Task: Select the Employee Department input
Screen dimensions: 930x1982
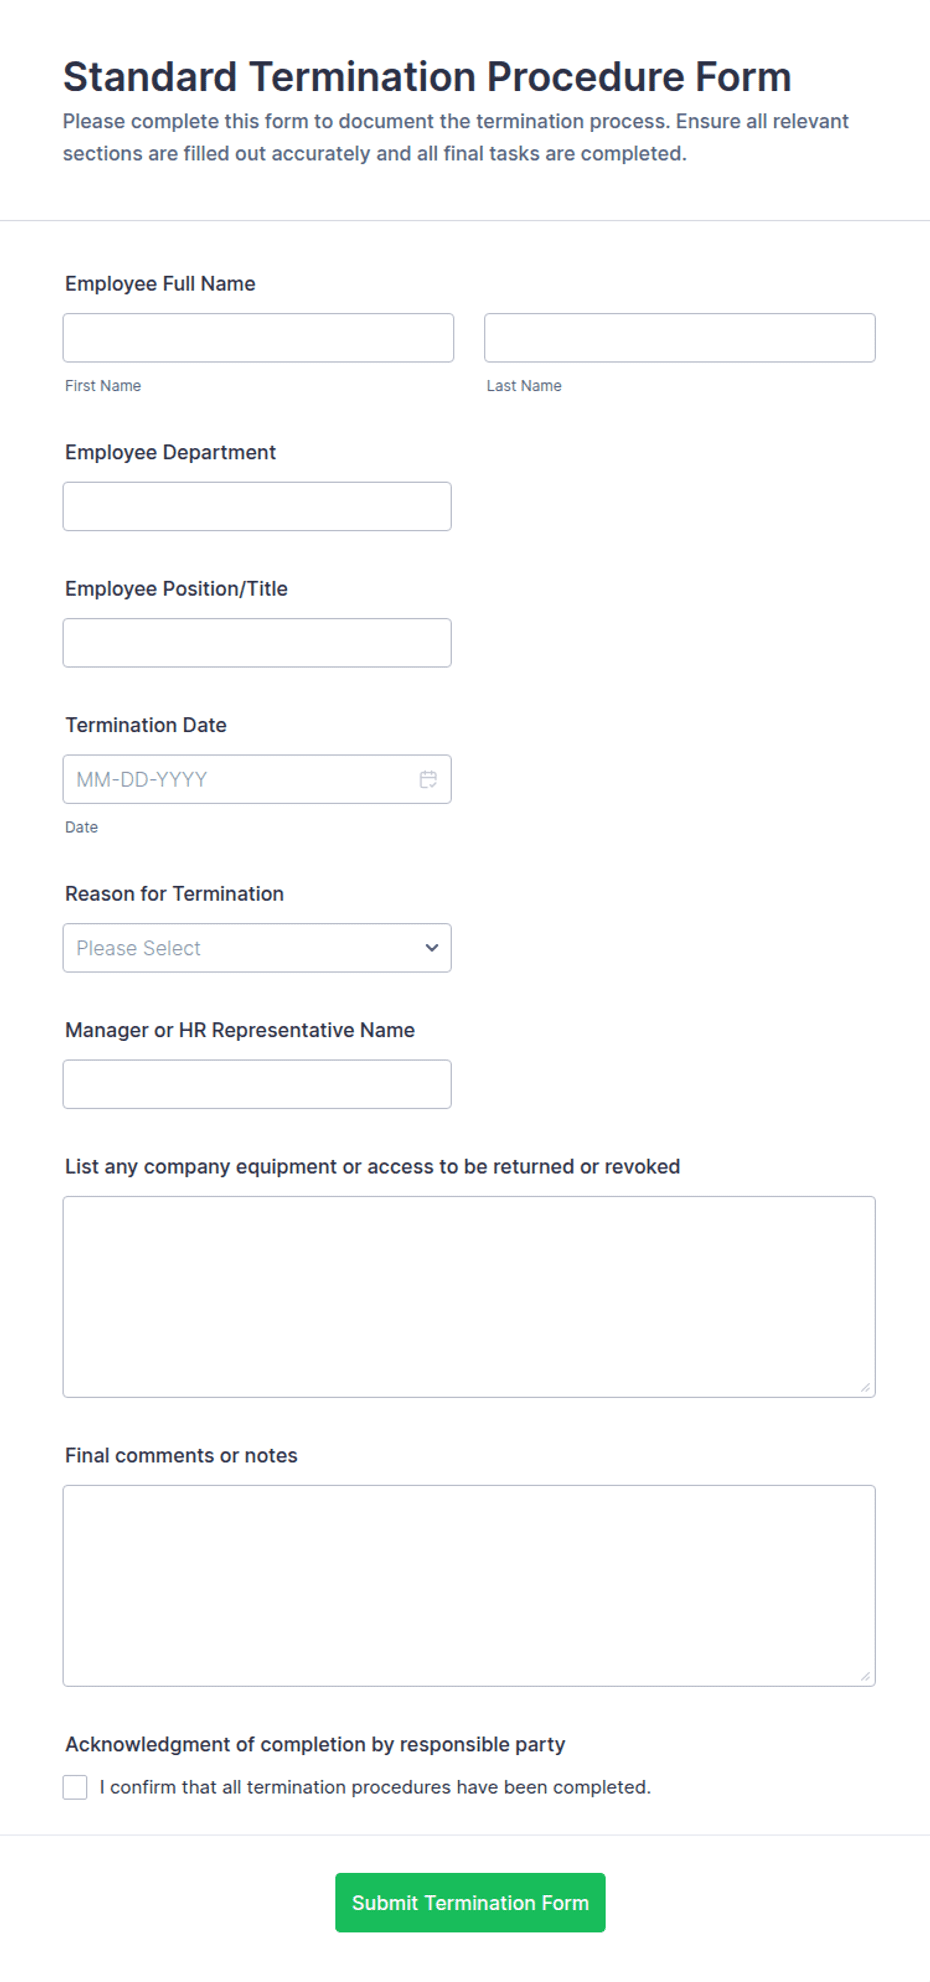Action: (257, 507)
